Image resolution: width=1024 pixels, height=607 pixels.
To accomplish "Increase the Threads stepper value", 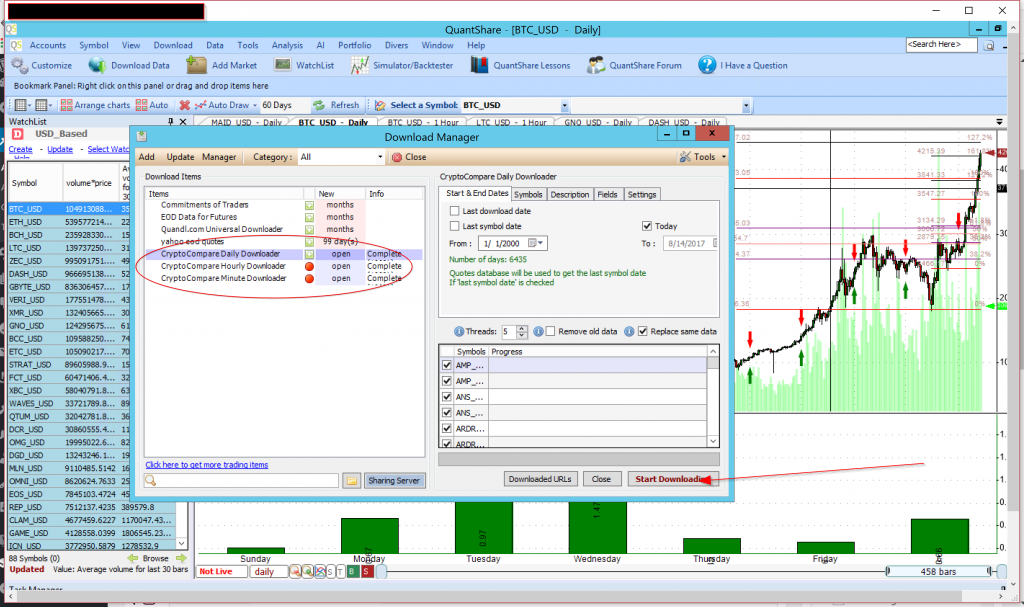I will tap(521, 329).
